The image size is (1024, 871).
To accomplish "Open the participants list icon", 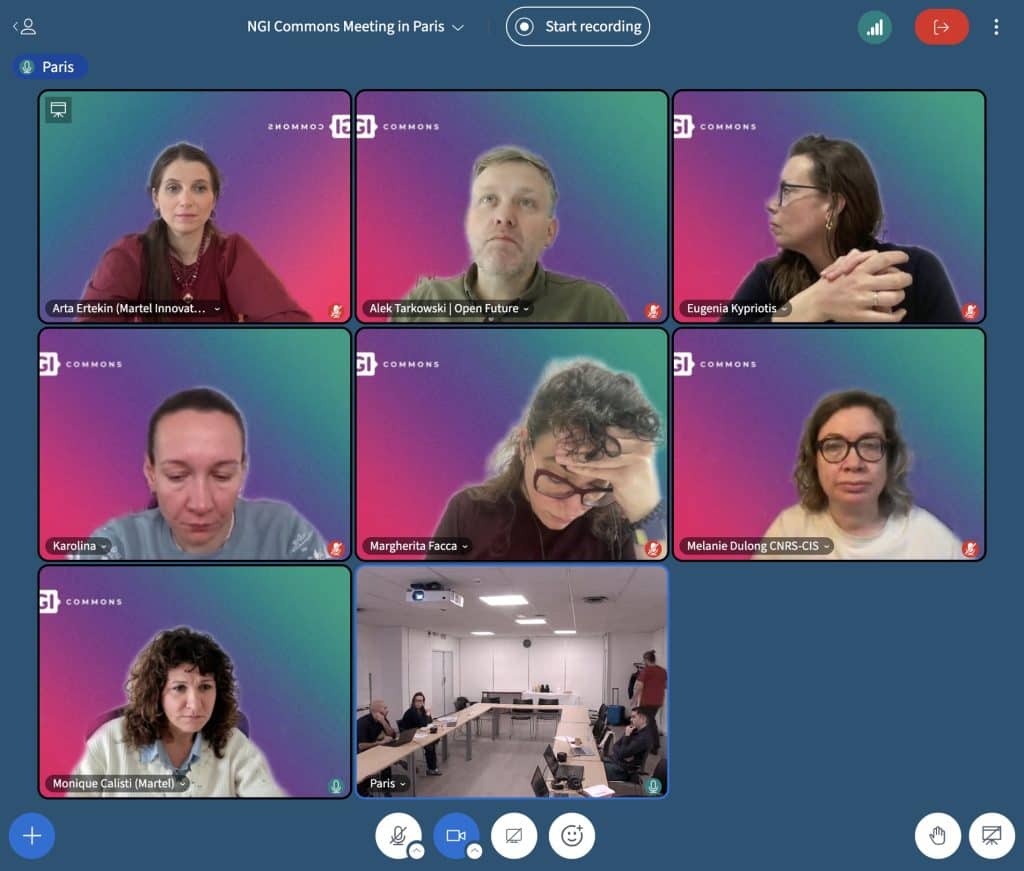I will point(25,27).
